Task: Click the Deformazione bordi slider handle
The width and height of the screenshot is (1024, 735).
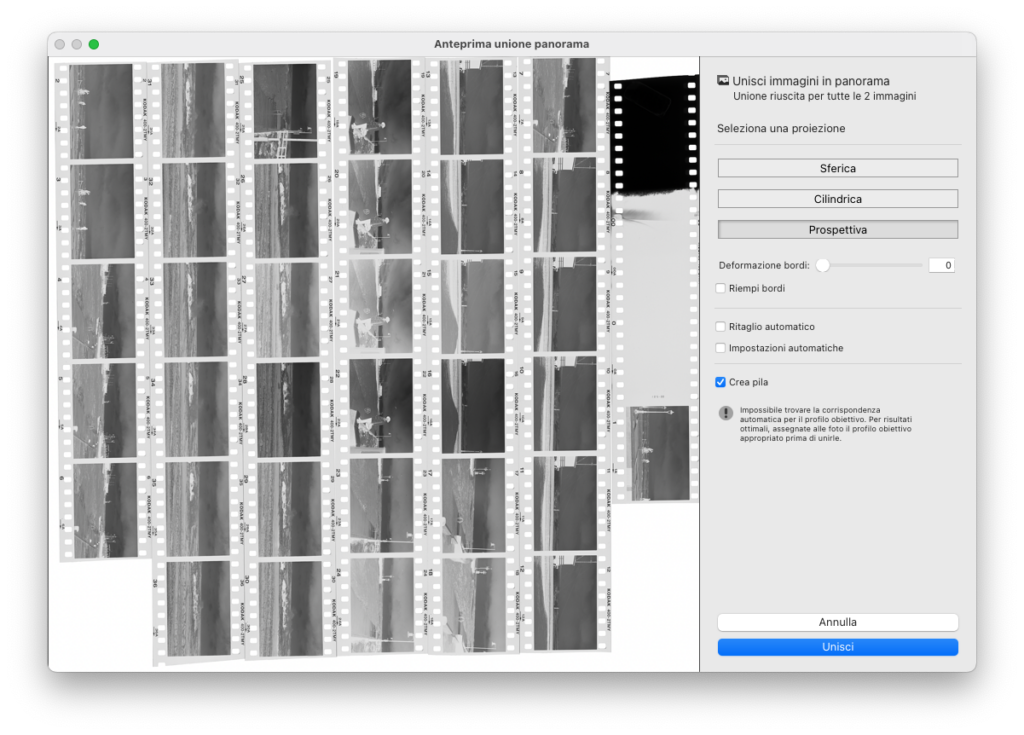Action: coord(823,265)
